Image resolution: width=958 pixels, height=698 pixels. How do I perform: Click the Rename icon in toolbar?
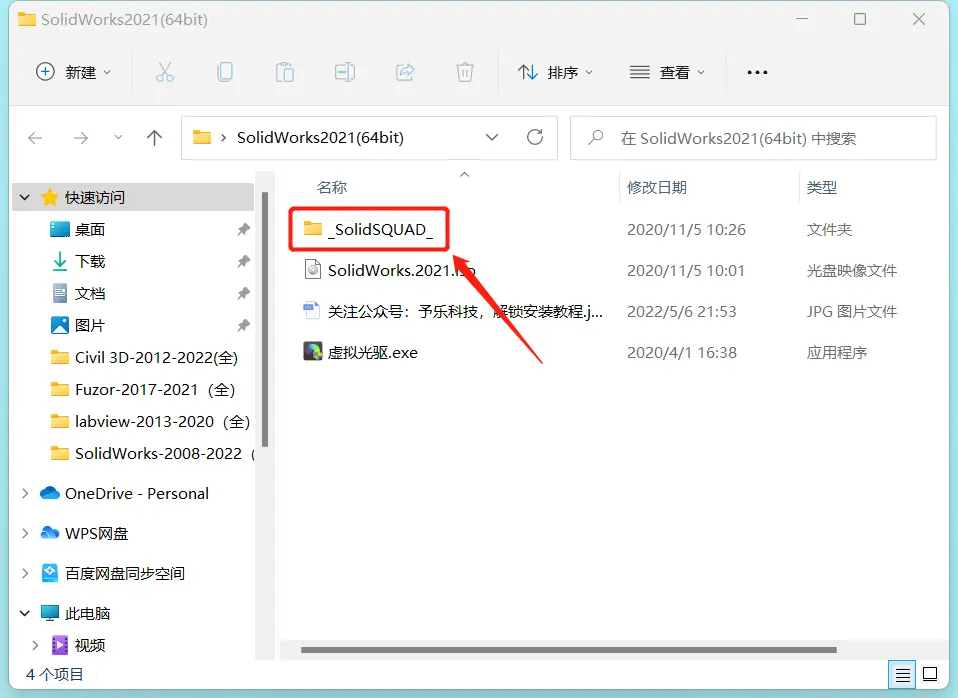(345, 72)
